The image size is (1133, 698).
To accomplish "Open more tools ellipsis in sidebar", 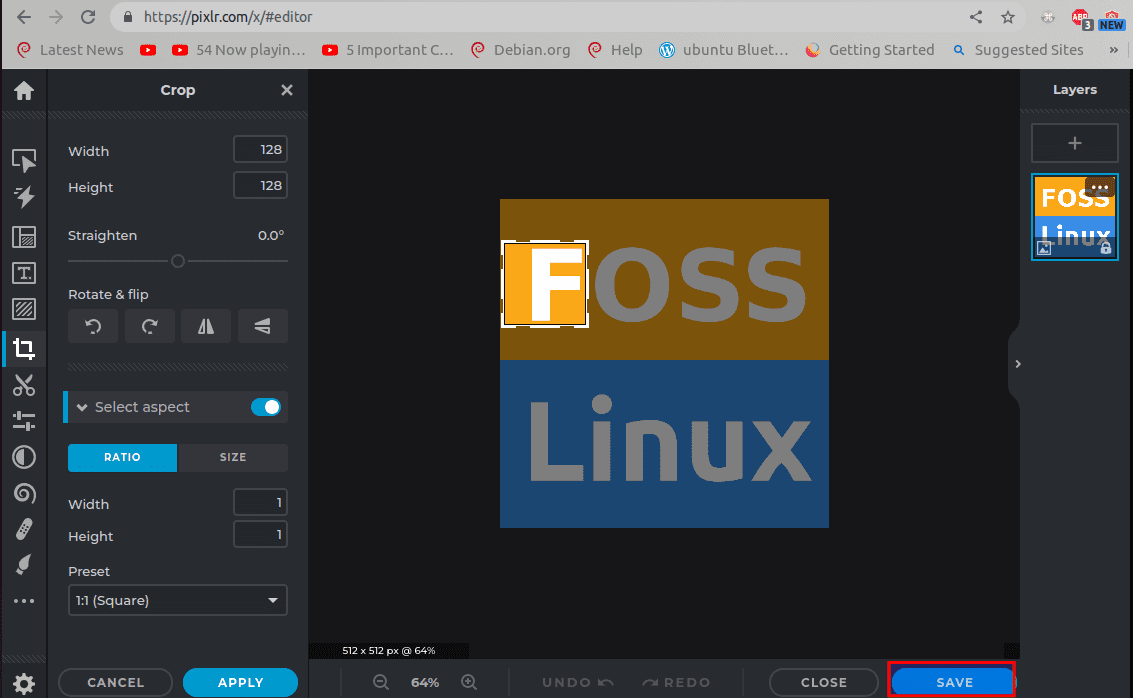I will [24, 600].
